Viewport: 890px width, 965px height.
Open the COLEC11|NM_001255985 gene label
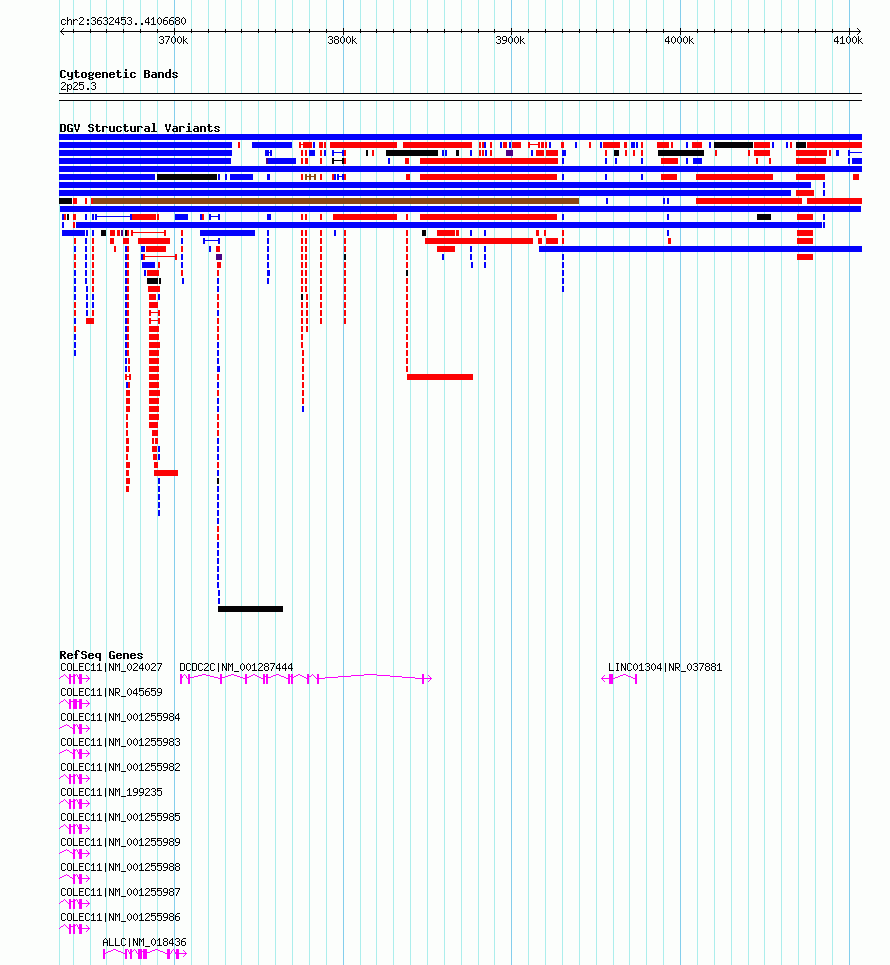121,817
